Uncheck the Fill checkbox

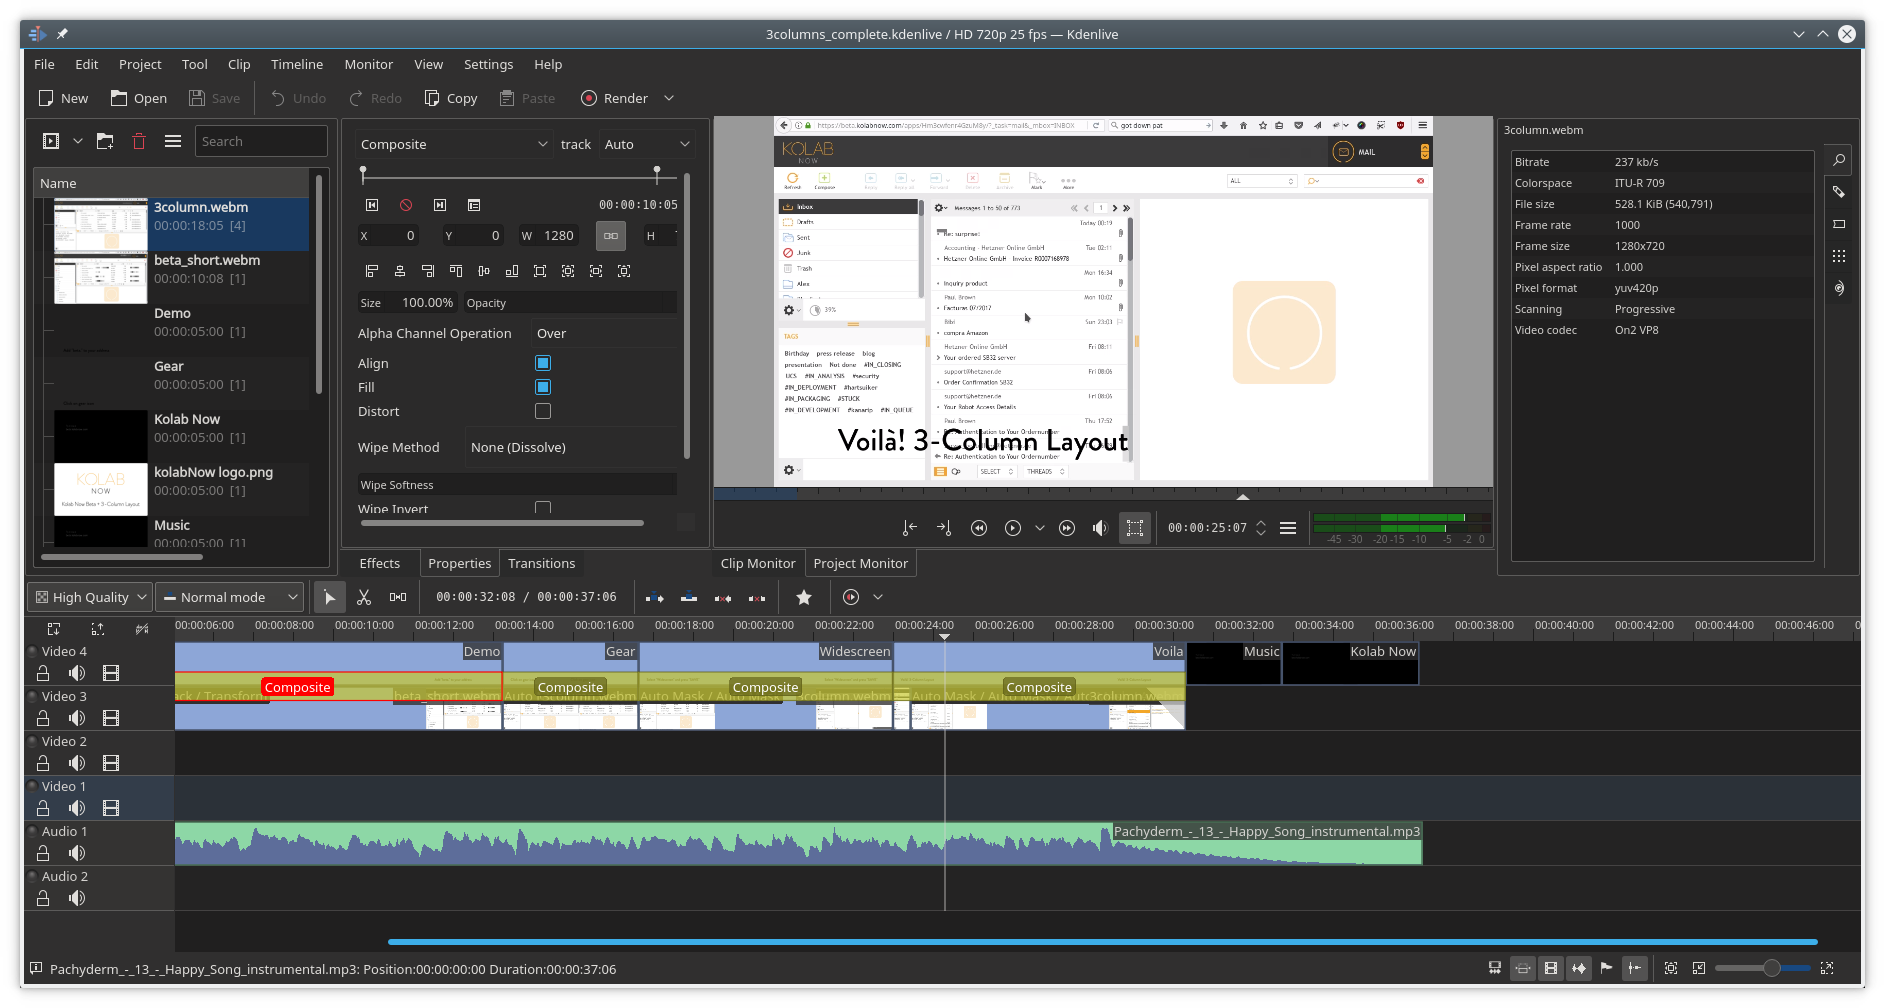coord(543,387)
